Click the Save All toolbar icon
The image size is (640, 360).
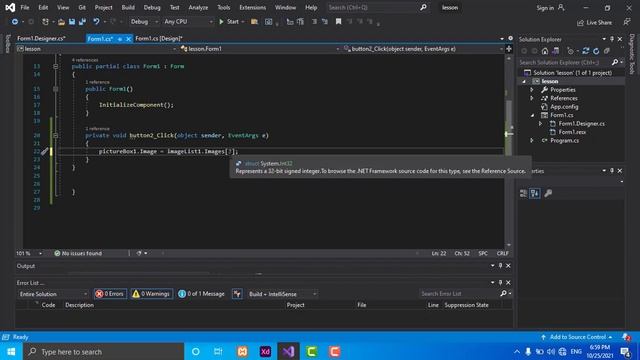click(x=82, y=22)
